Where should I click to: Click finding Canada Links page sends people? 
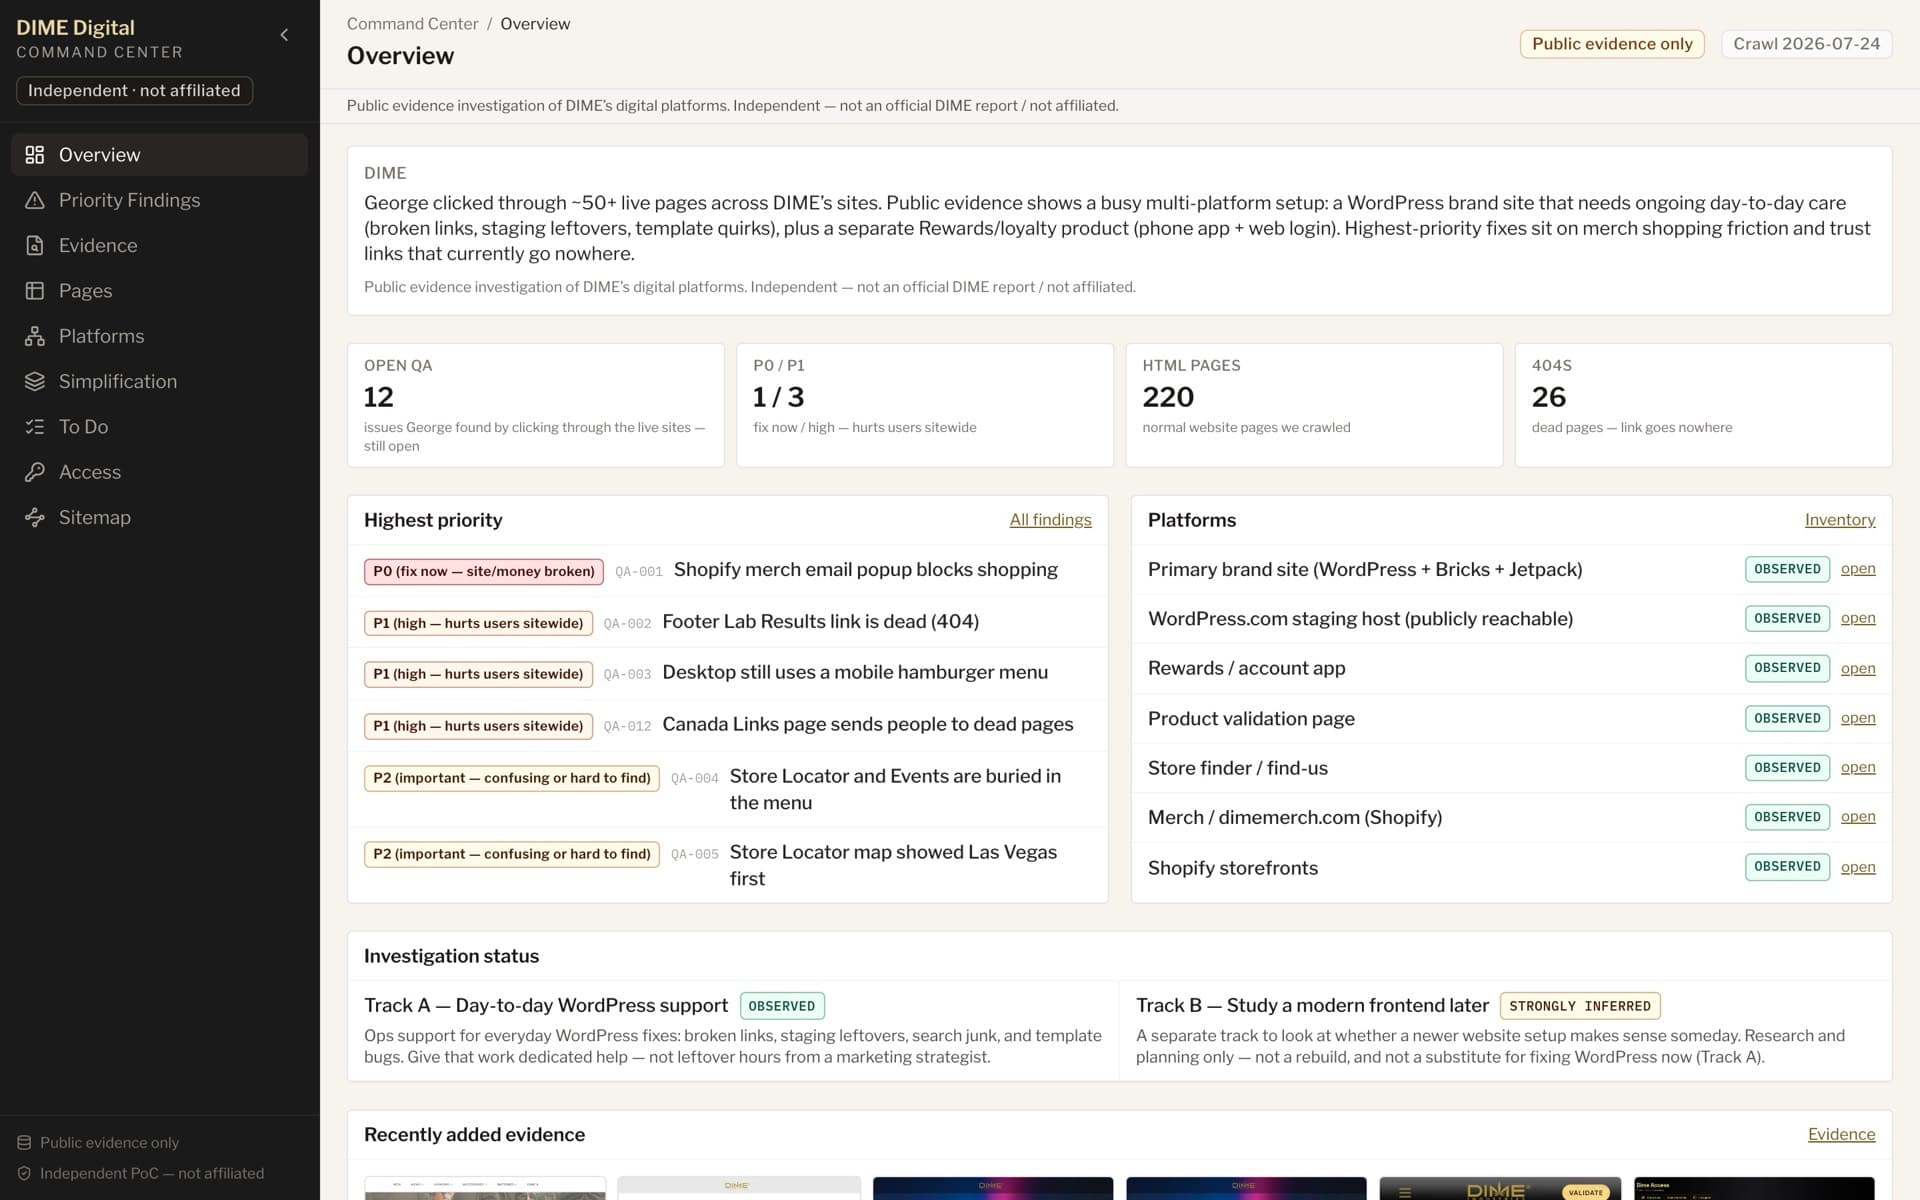[x=867, y=724]
